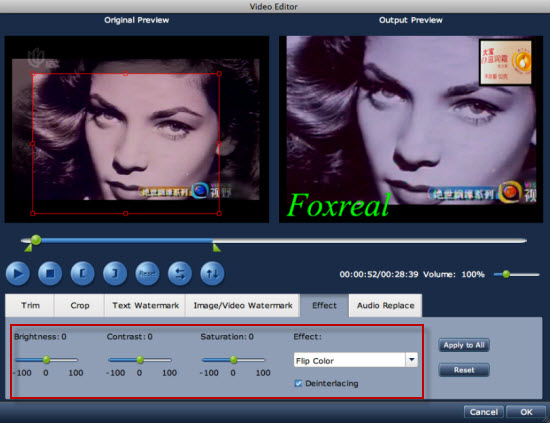Screen dimensions: 550x423
Task: Click the top-middle crop handle in Original Preview
Action: (x=126, y=74)
